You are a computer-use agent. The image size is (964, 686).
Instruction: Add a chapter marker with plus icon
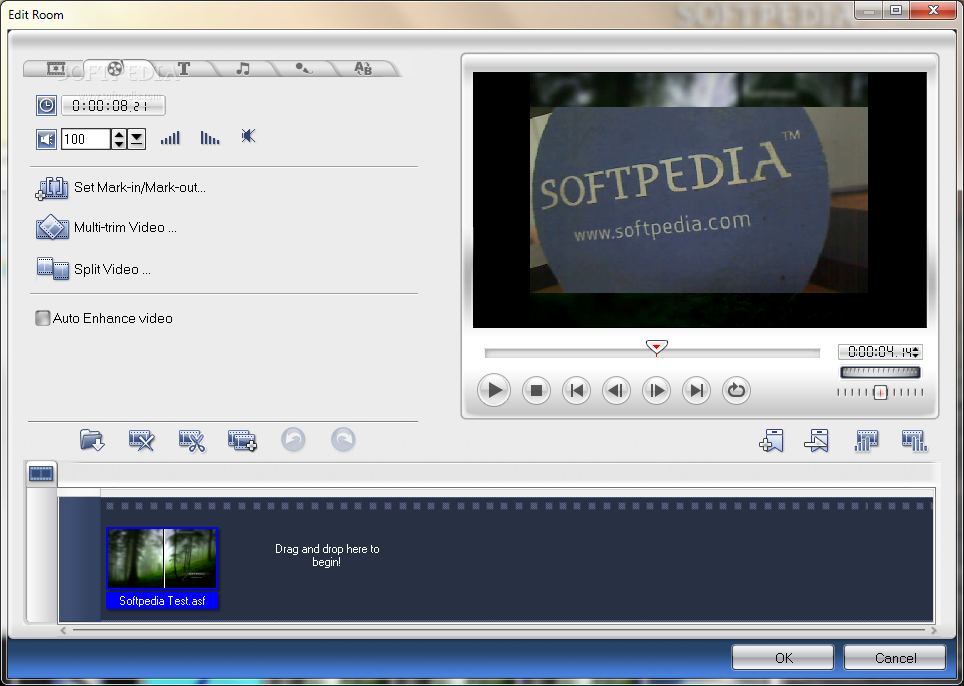(772, 440)
